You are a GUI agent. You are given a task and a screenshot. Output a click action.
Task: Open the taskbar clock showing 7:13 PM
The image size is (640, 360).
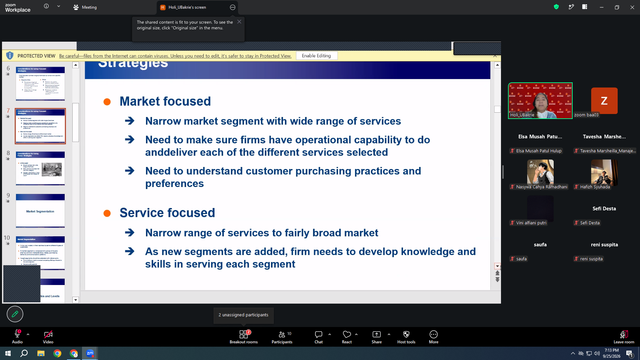point(611,353)
